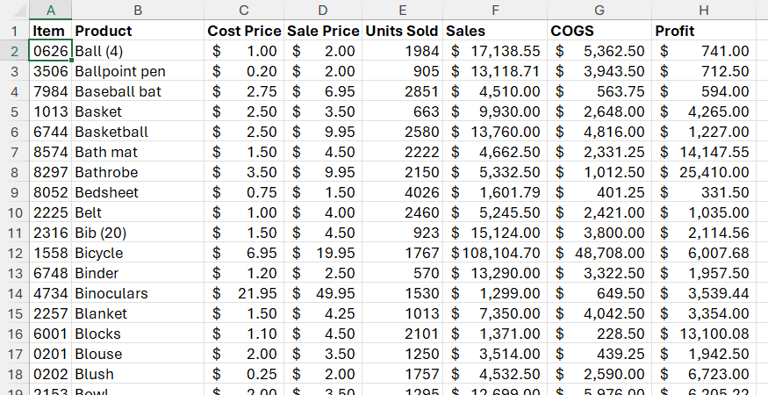Click the Units Sold header cell

coord(402,31)
